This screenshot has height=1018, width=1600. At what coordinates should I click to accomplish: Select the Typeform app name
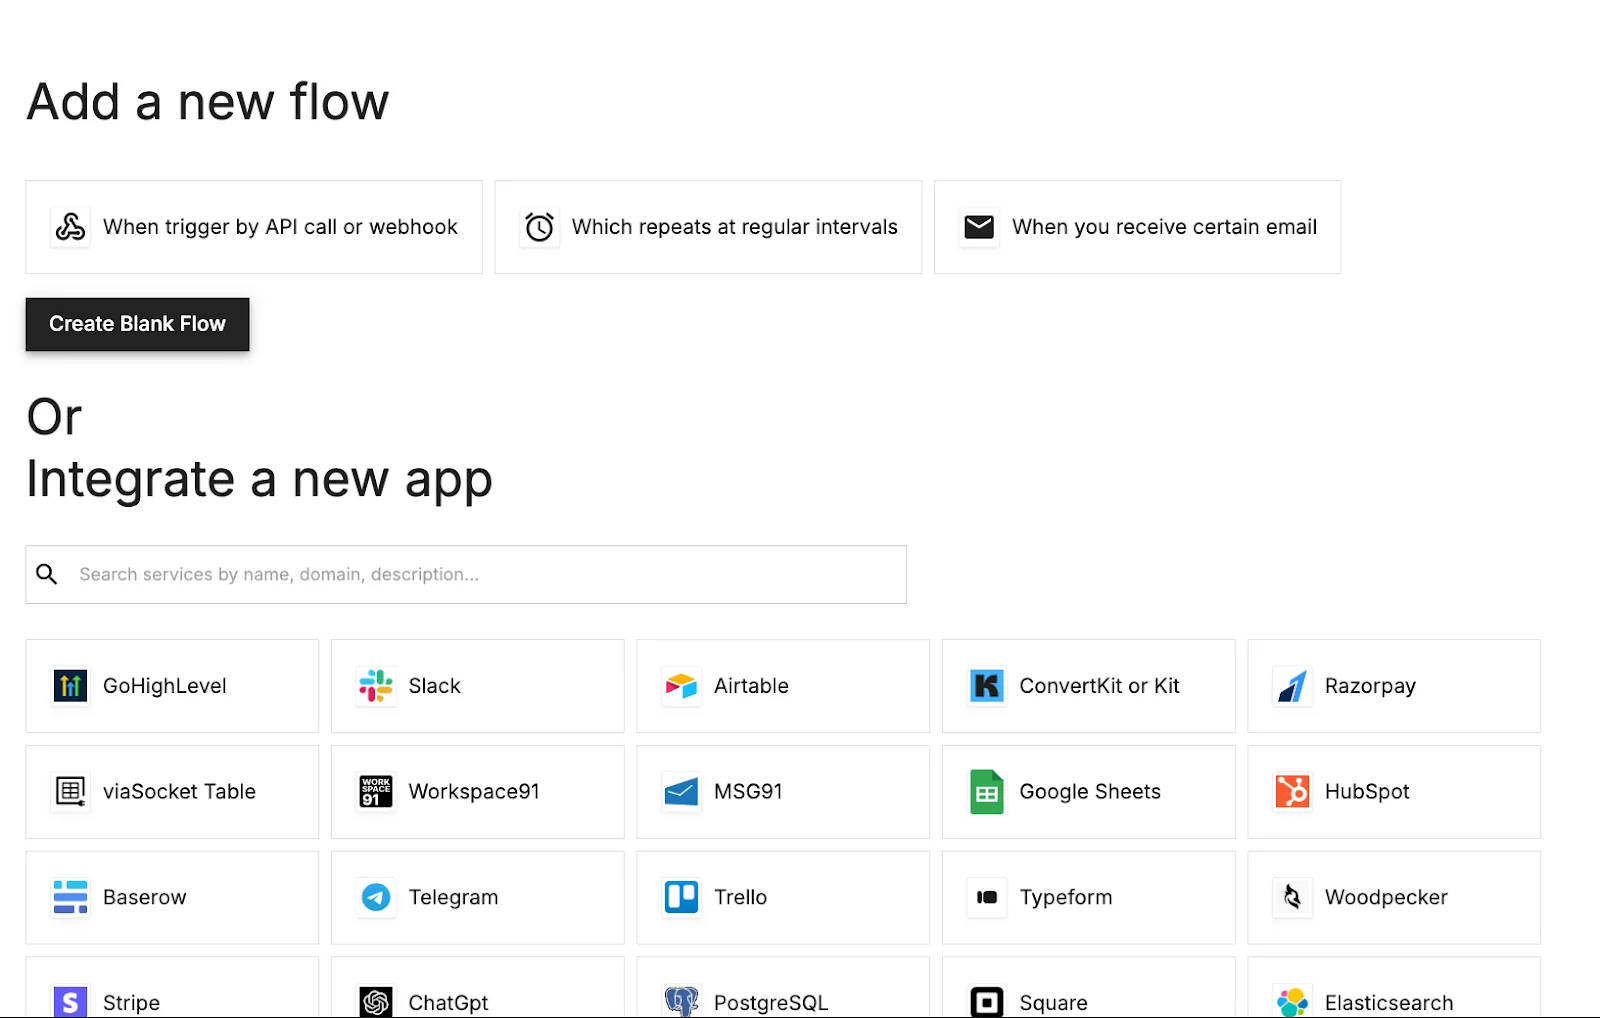coord(1066,898)
